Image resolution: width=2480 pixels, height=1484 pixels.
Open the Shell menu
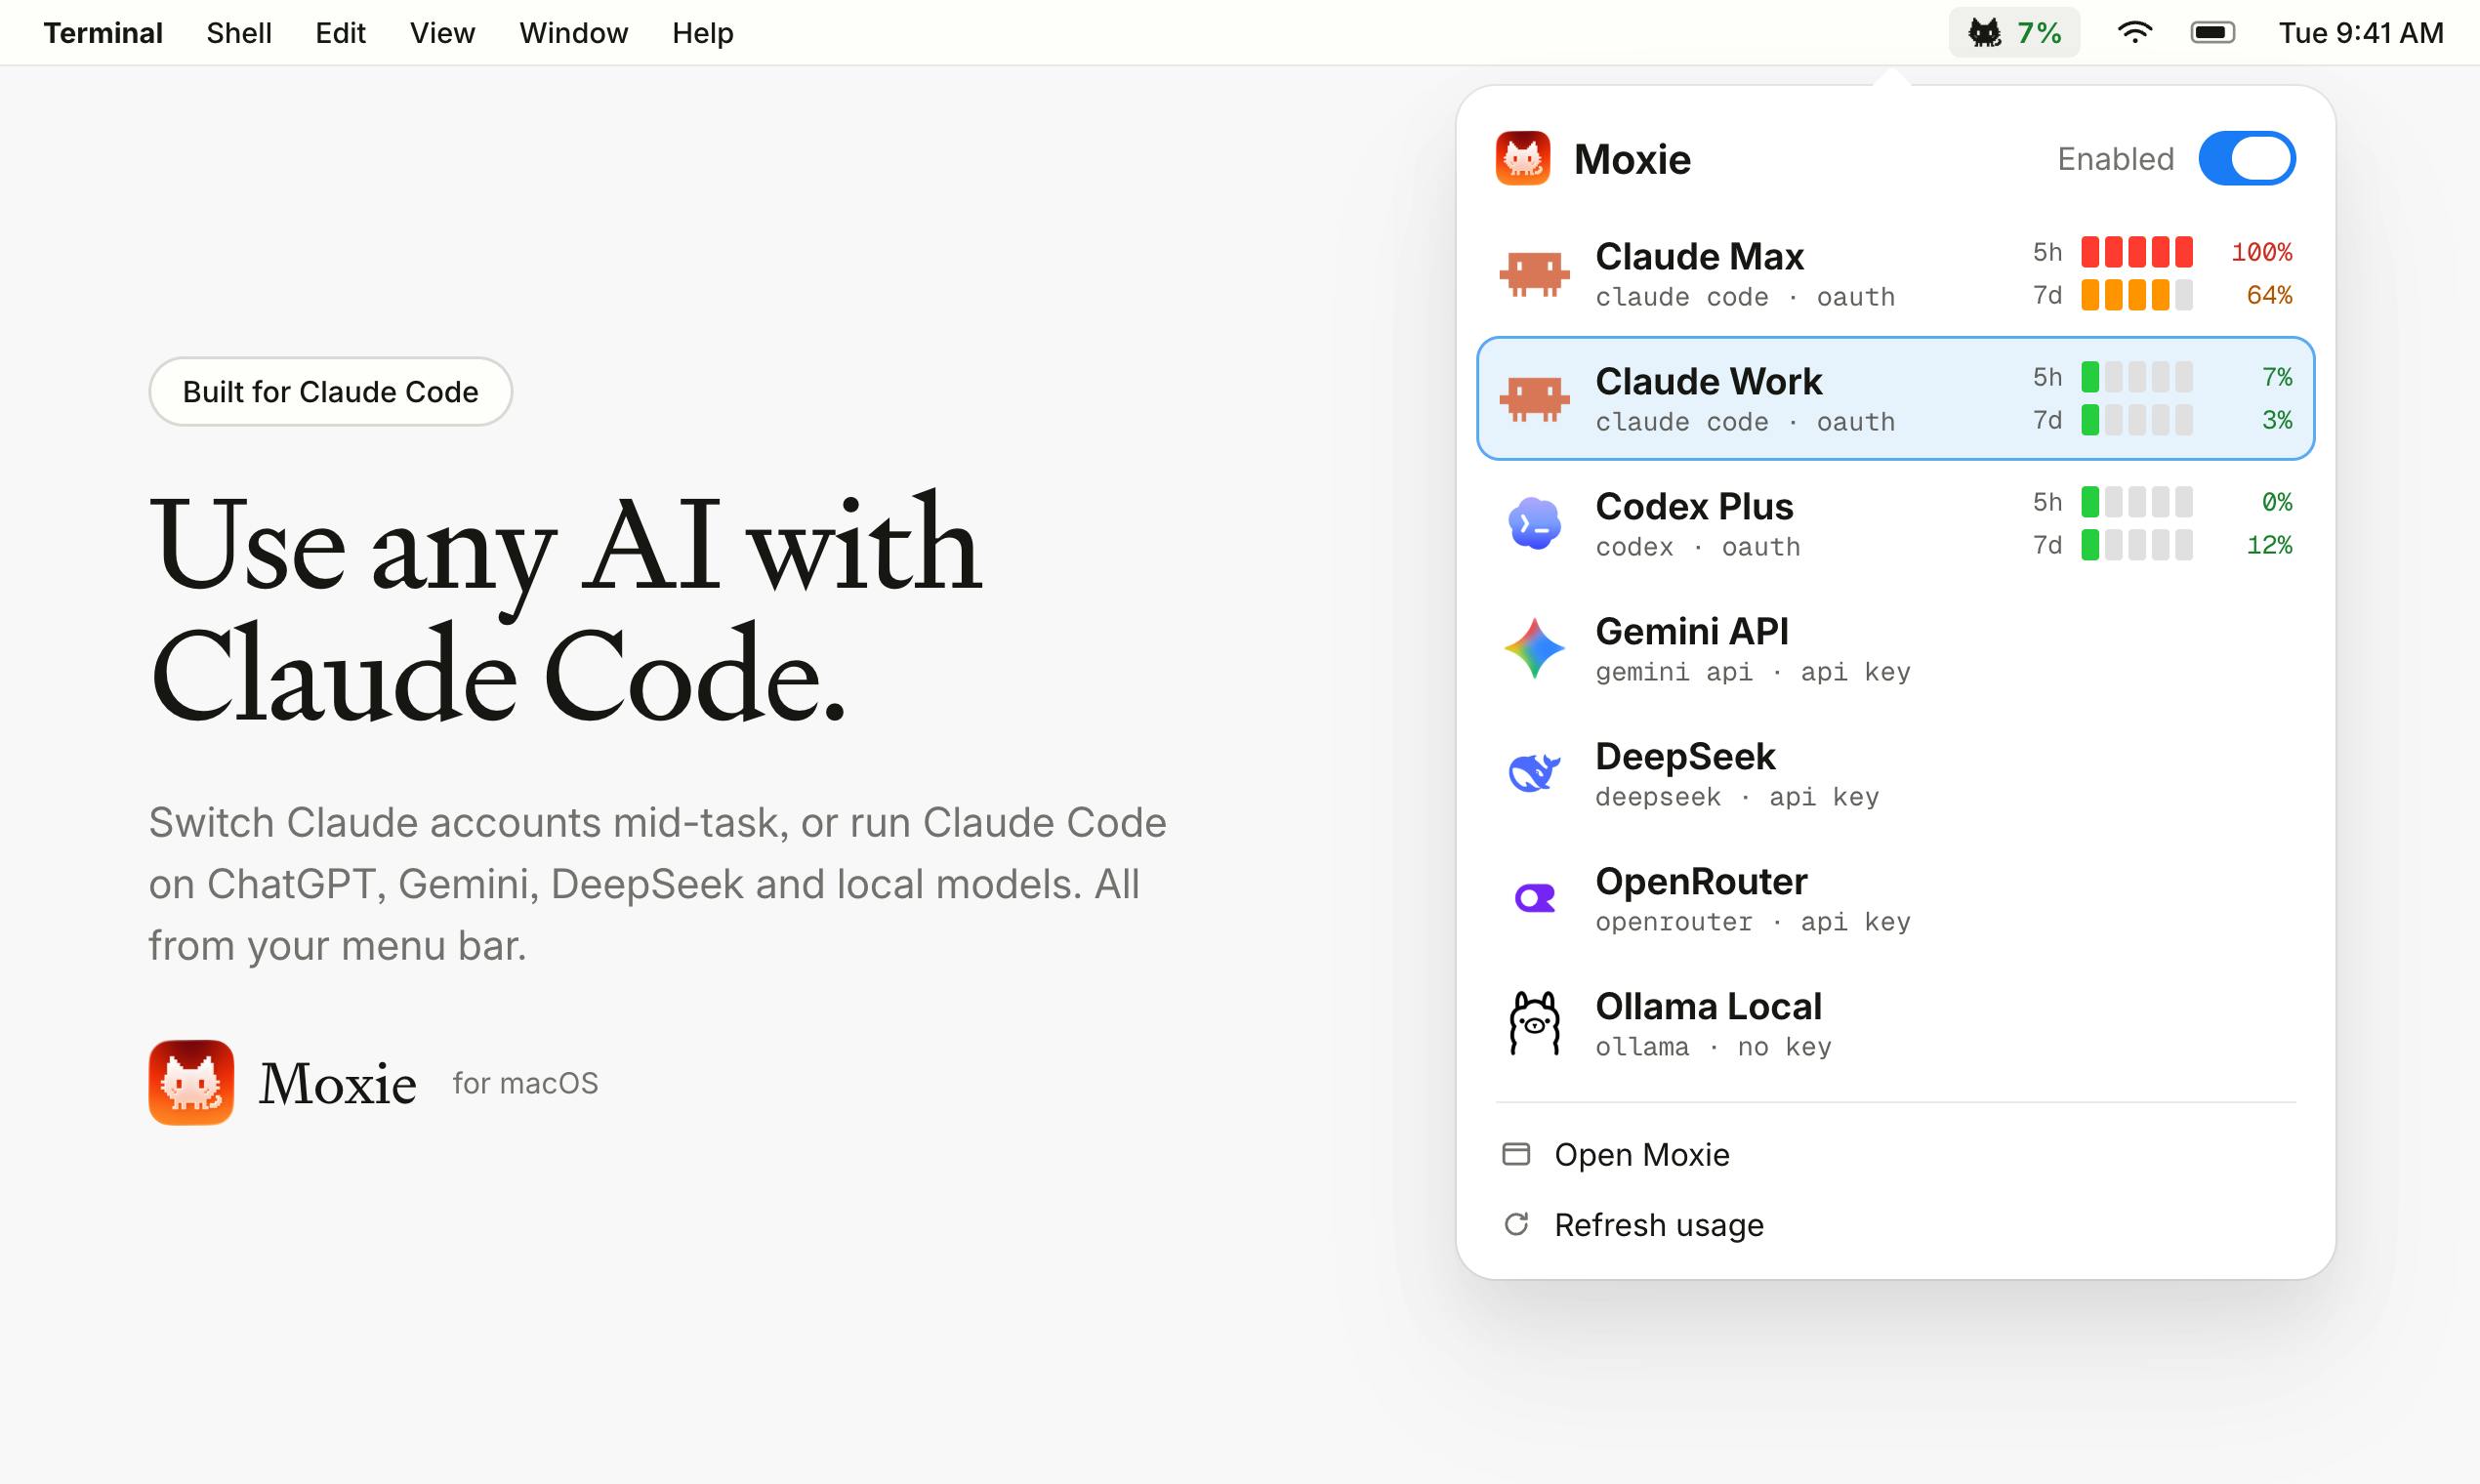coord(239,33)
